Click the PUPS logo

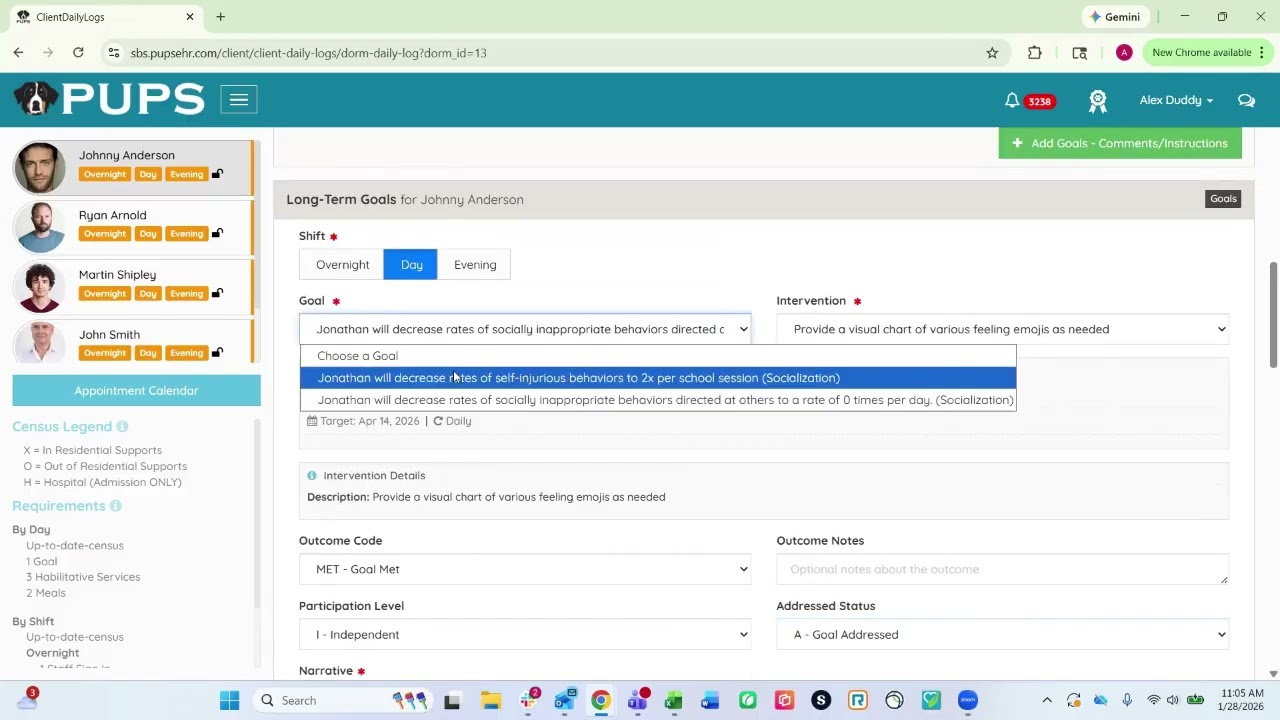click(x=109, y=99)
